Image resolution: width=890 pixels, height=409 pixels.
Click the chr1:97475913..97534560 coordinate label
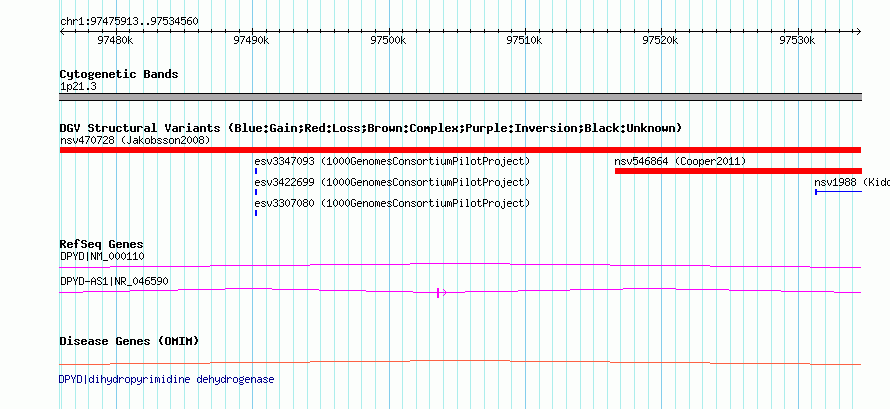click(x=129, y=22)
